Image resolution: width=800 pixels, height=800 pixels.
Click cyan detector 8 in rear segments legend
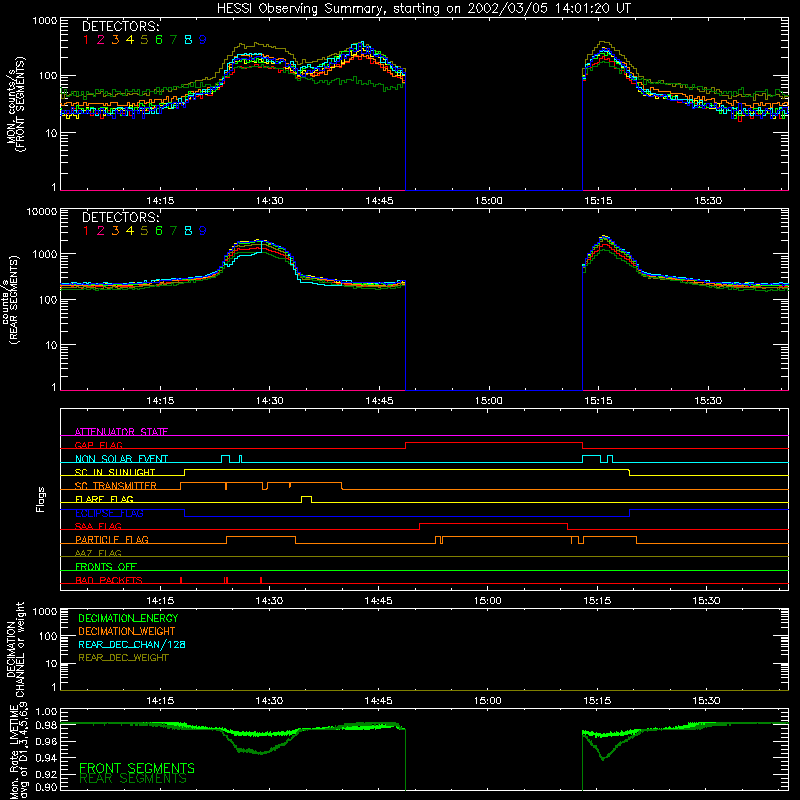[188, 231]
